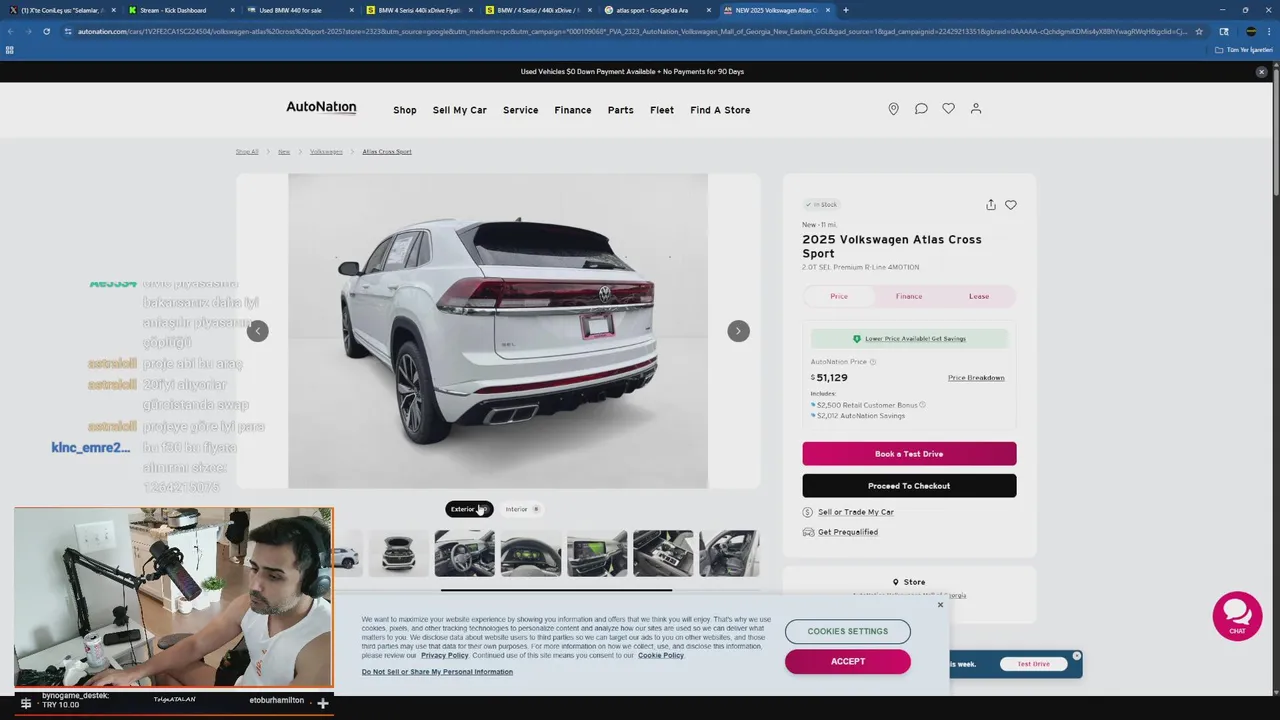Open the store location pin icon

tap(893, 109)
